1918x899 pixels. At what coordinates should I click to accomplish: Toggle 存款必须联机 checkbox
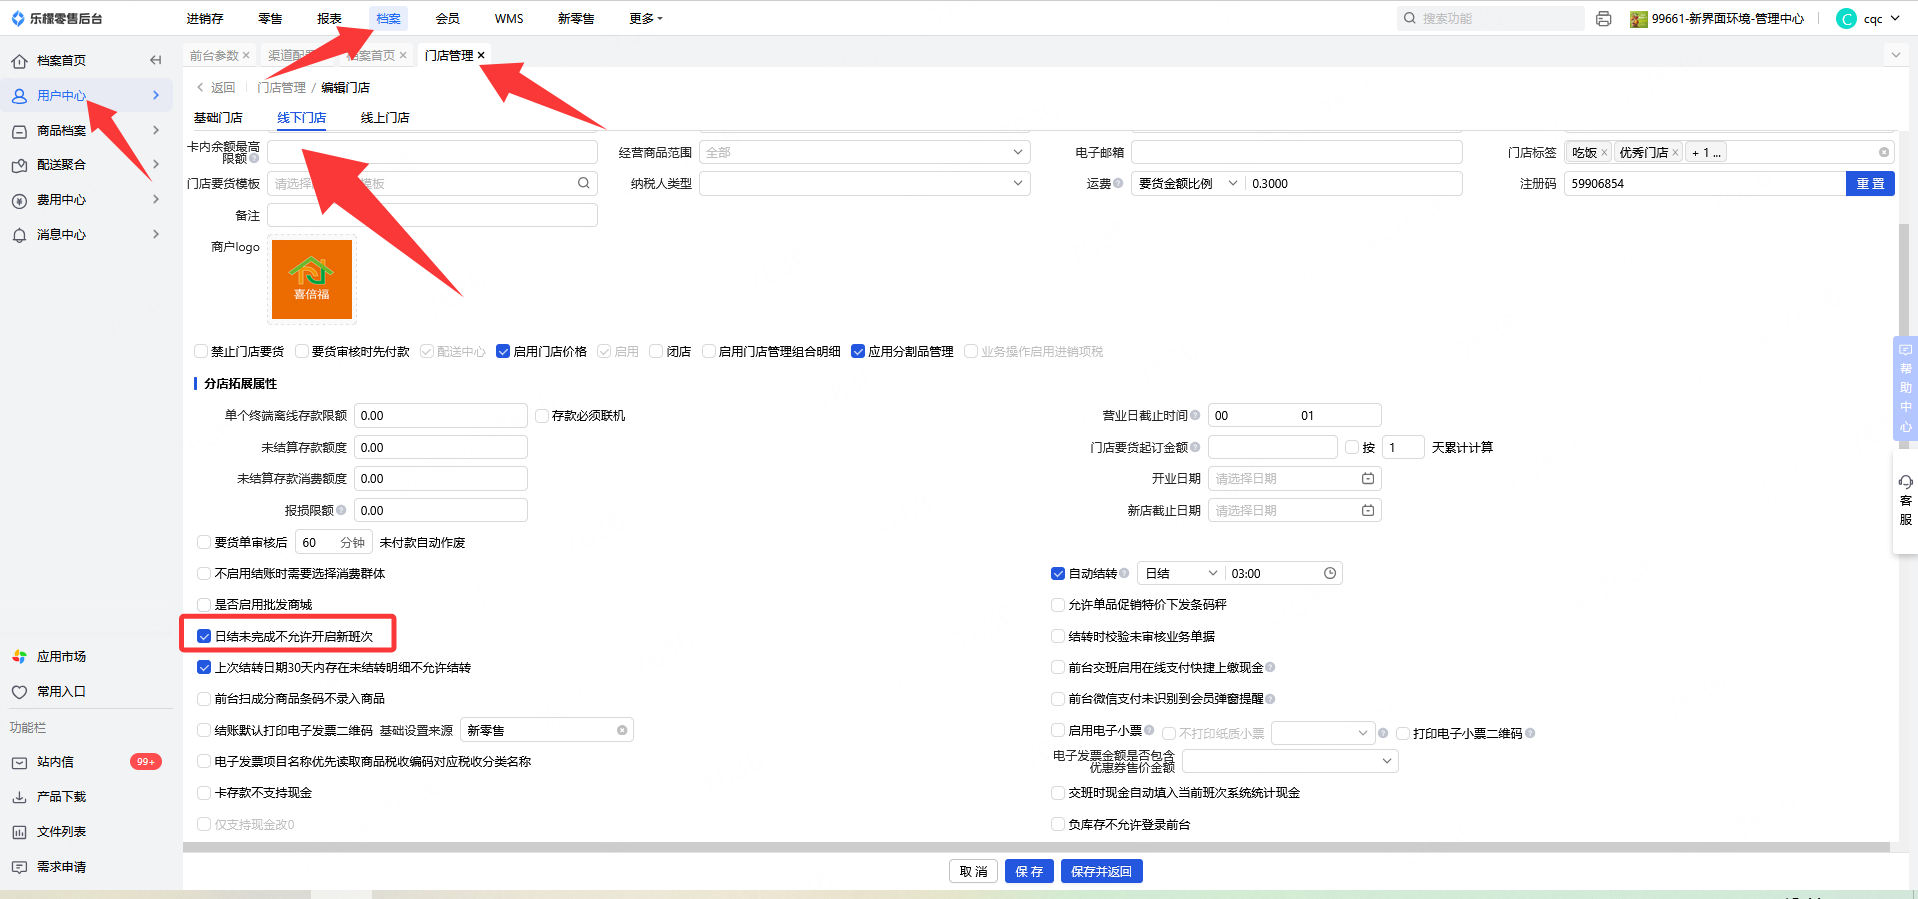click(x=542, y=416)
